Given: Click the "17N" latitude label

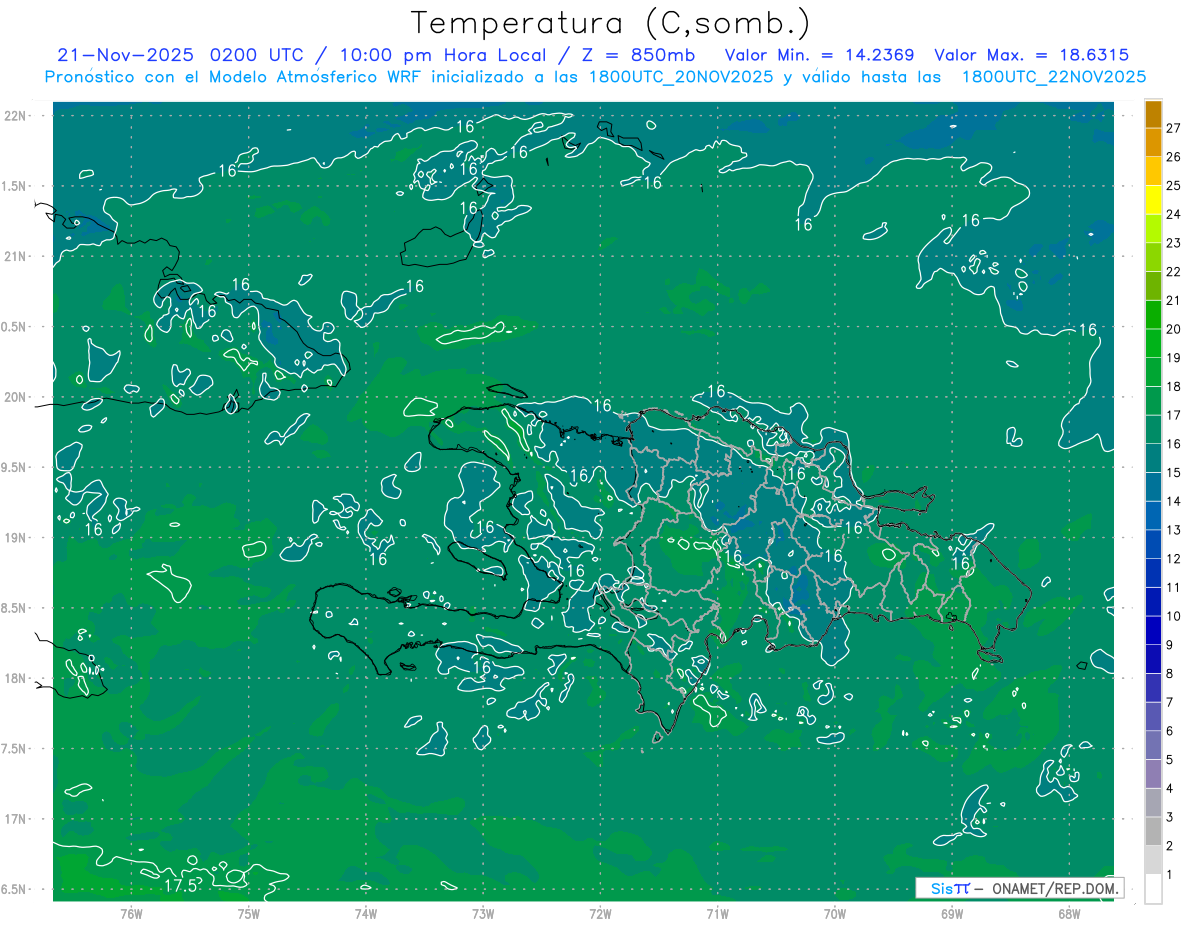Looking at the screenshot, I should coord(15,820).
